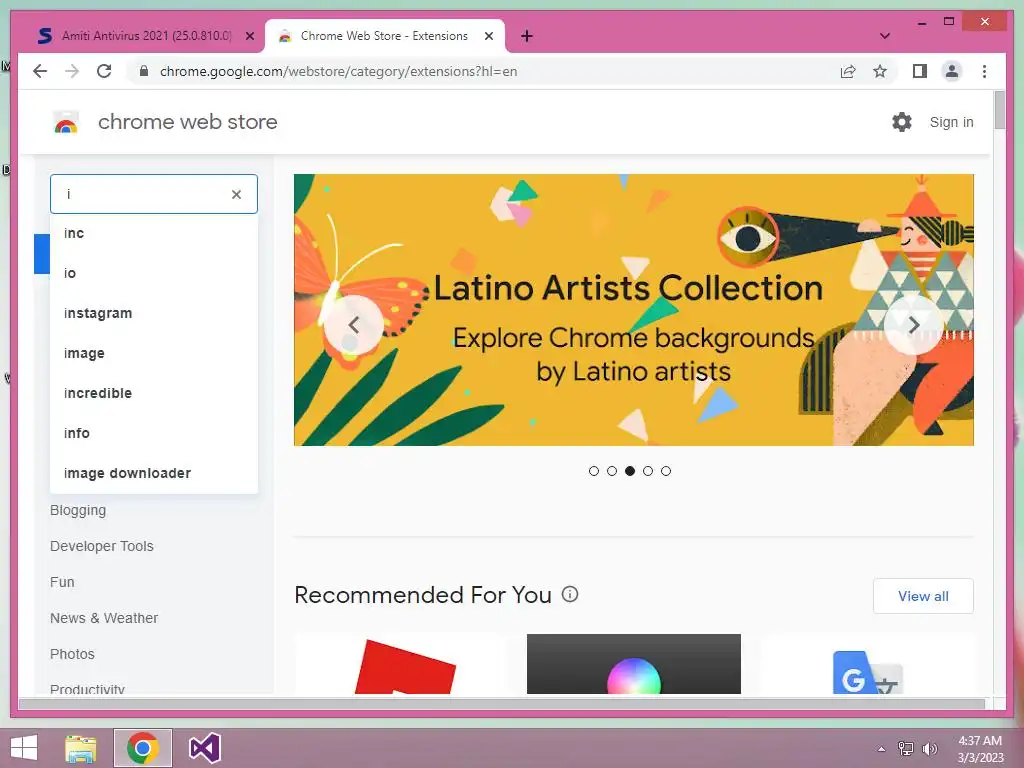Open Web Store settings gear

pos(902,122)
